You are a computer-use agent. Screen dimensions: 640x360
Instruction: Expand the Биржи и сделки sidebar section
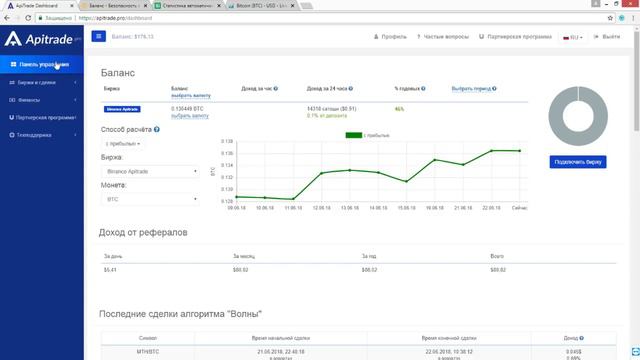point(42,82)
